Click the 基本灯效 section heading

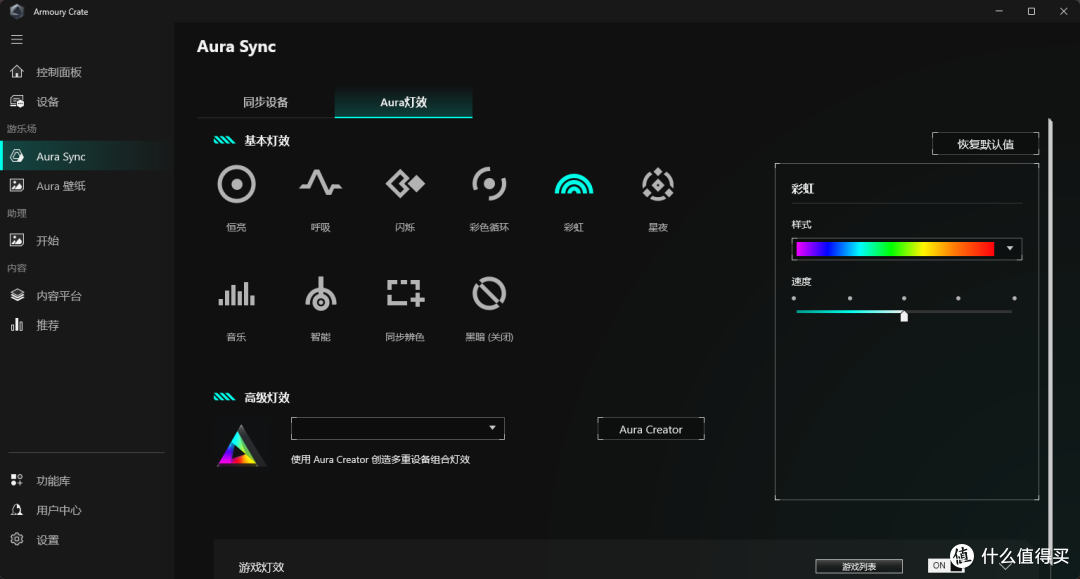(267, 140)
